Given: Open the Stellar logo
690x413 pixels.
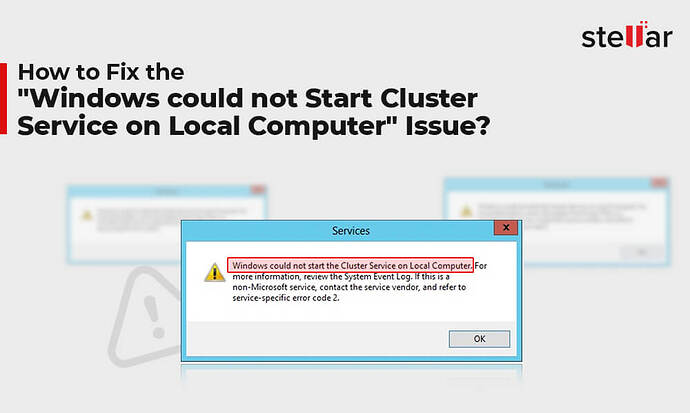Looking at the screenshot, I should [627, 35].
